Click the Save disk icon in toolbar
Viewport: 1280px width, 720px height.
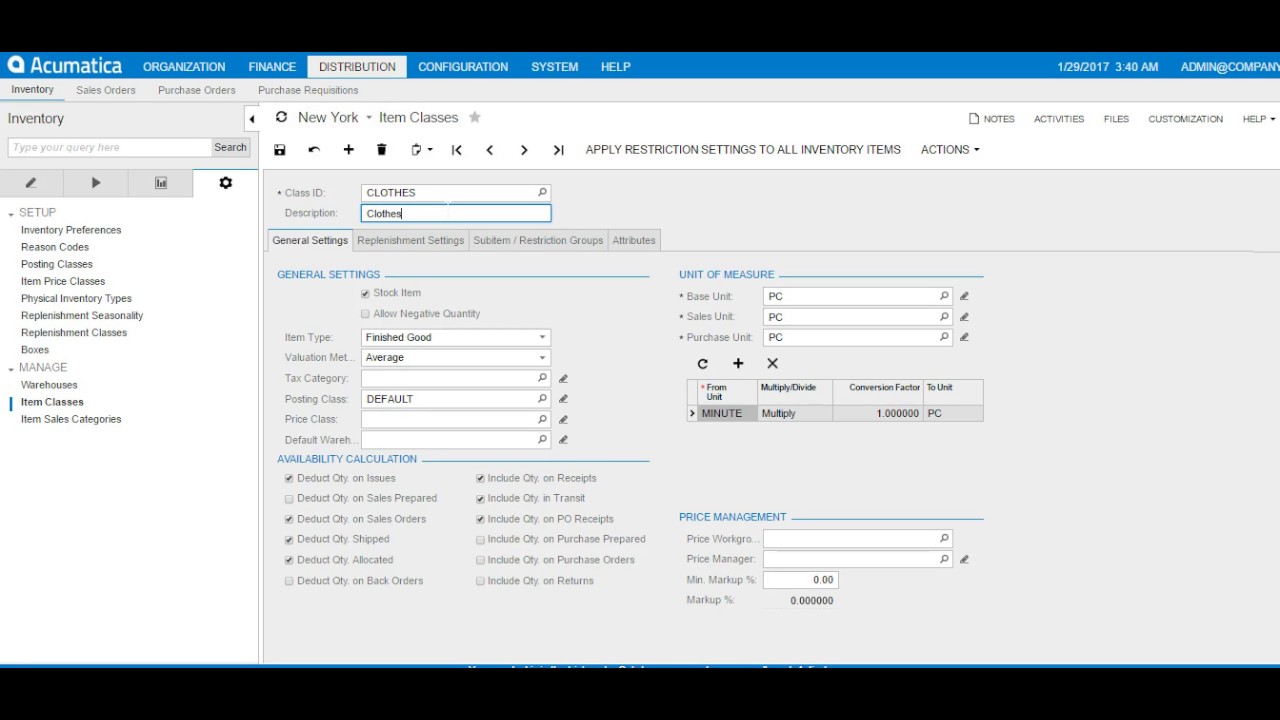coord(280,150)
